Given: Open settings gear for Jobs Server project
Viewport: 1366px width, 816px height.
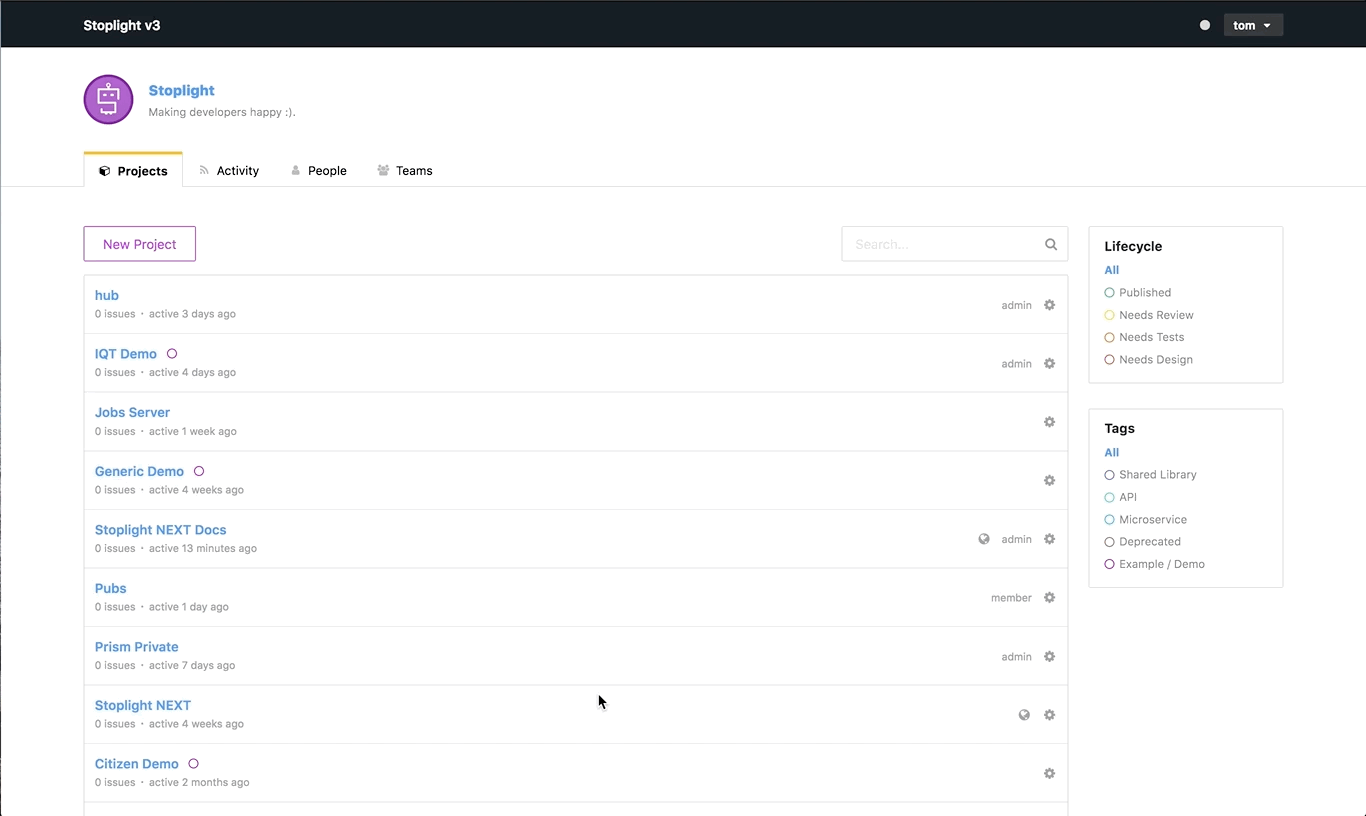Looking at the screenshot, I should click(1049, 422).
